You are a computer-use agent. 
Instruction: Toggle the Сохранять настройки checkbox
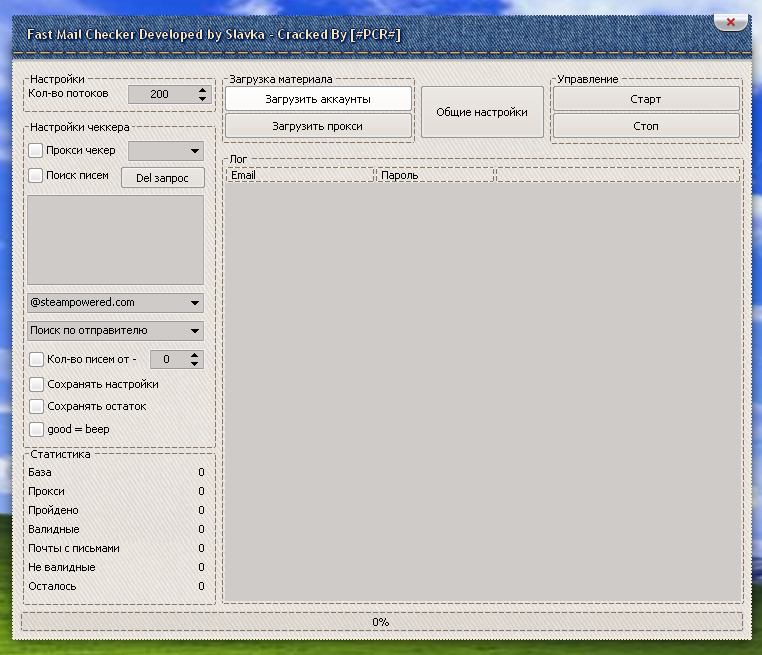pyautogui.click(x=36, y=384)
